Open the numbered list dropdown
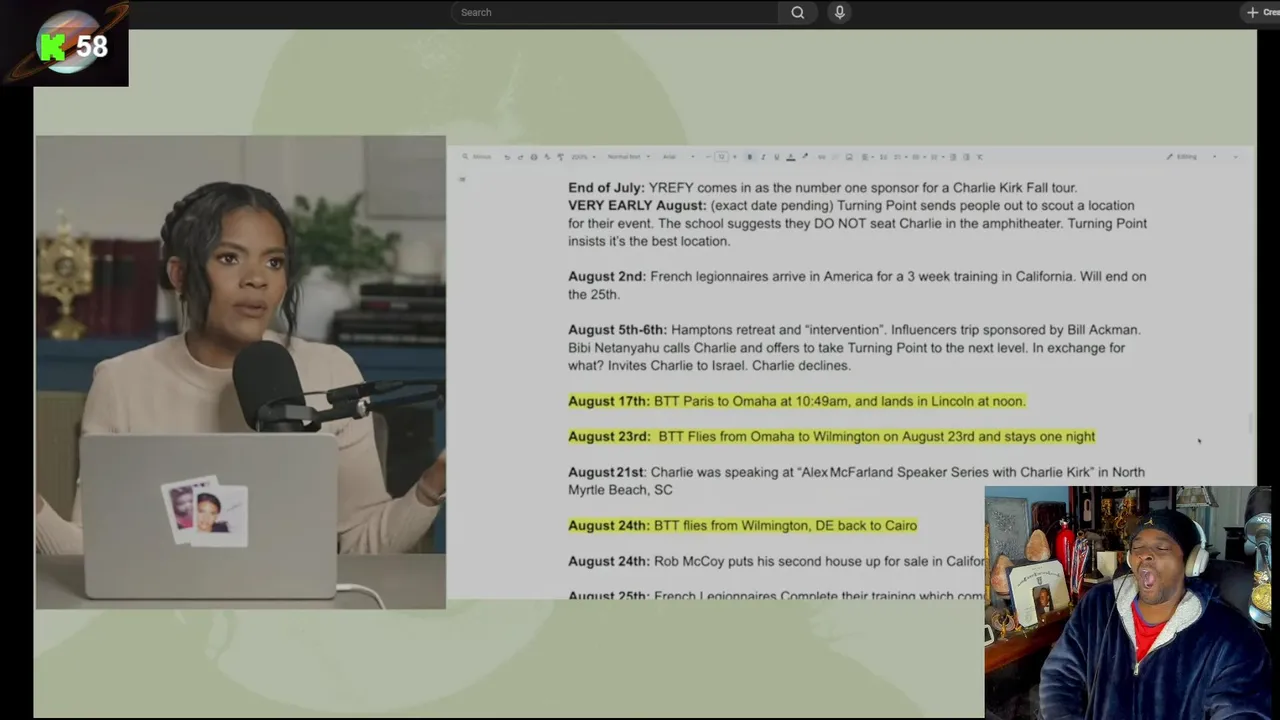The height and width of the screenshot is (720, 1280). pyautogui.click(x=936, y=157)
